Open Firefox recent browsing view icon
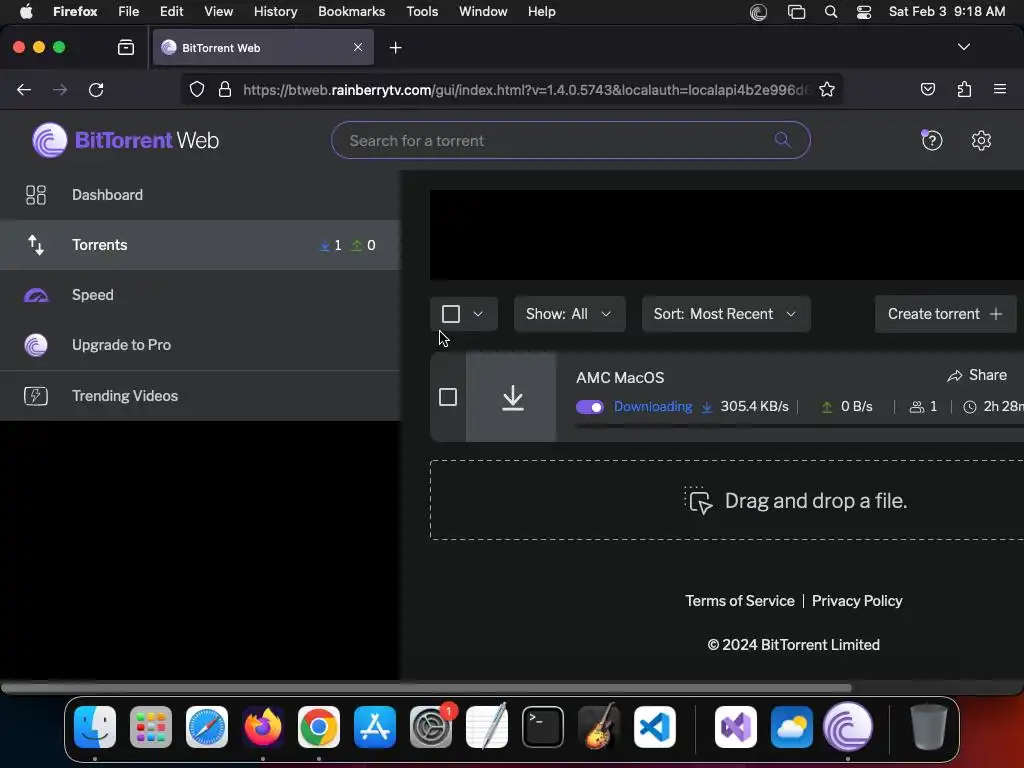 click(125, 47)
